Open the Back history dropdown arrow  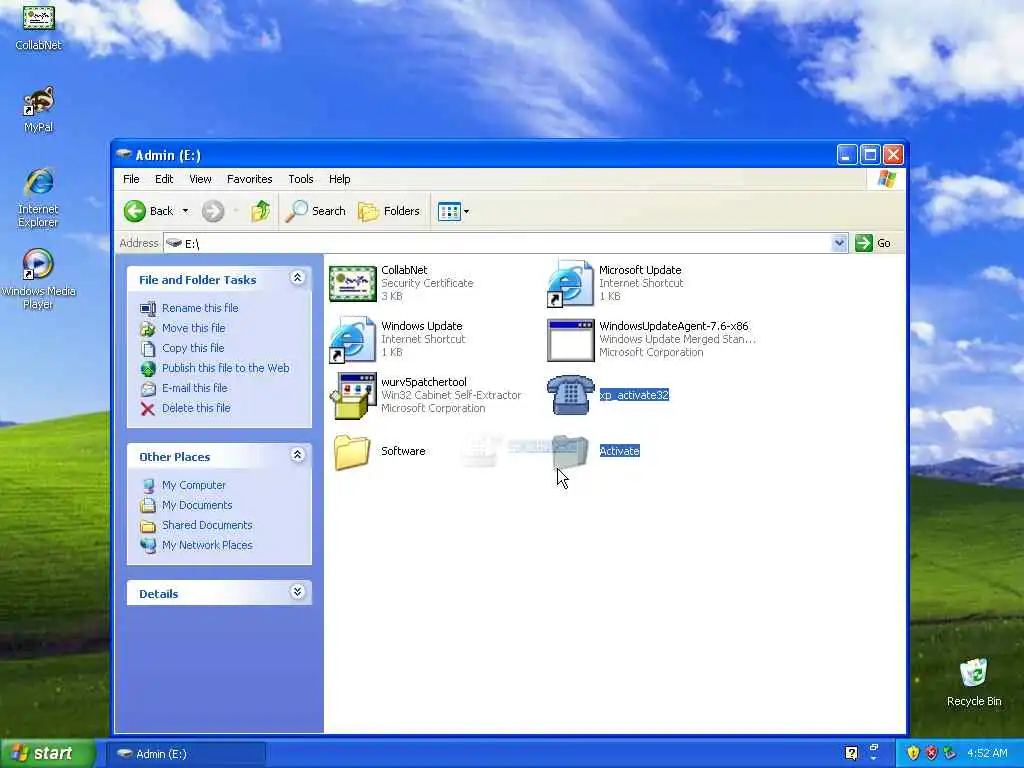click(x=185, y=211)
